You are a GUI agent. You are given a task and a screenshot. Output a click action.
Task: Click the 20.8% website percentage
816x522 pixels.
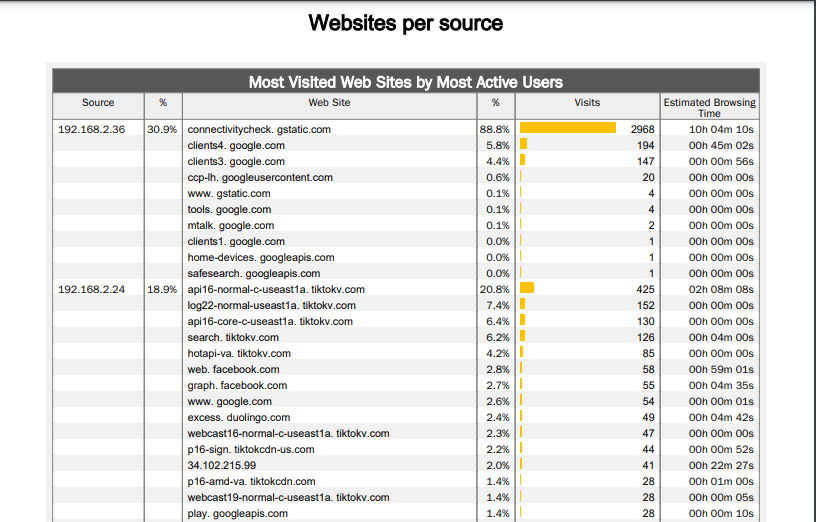click(494, 289)
